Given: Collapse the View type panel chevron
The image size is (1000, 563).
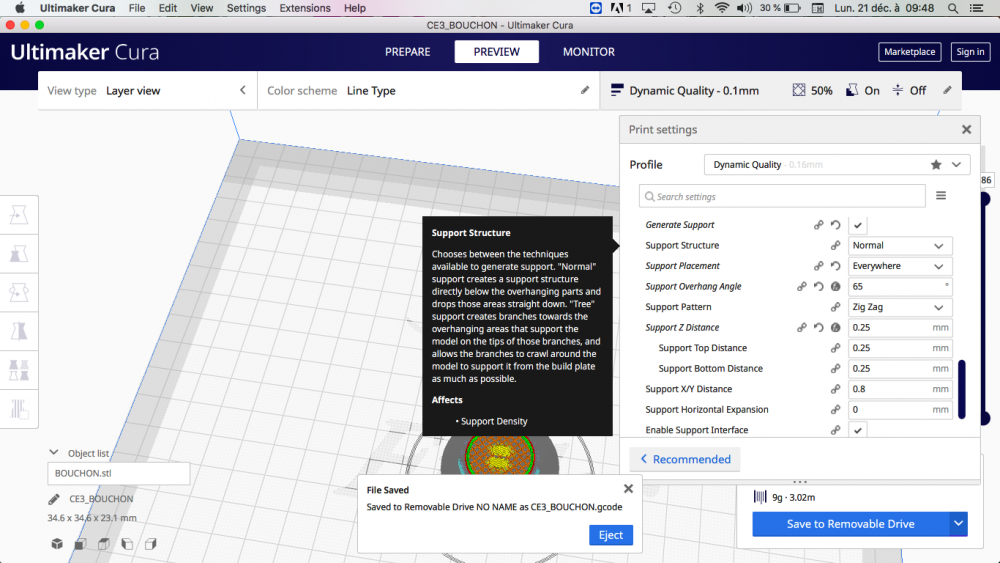Looking at the screenshot, I should point(242,91).
